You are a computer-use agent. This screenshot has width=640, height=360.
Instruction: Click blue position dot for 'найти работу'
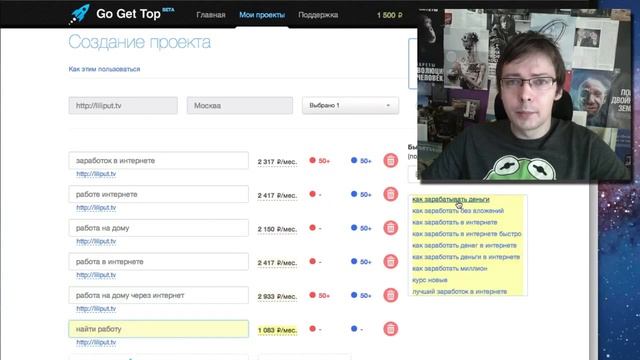coord(354,329)
